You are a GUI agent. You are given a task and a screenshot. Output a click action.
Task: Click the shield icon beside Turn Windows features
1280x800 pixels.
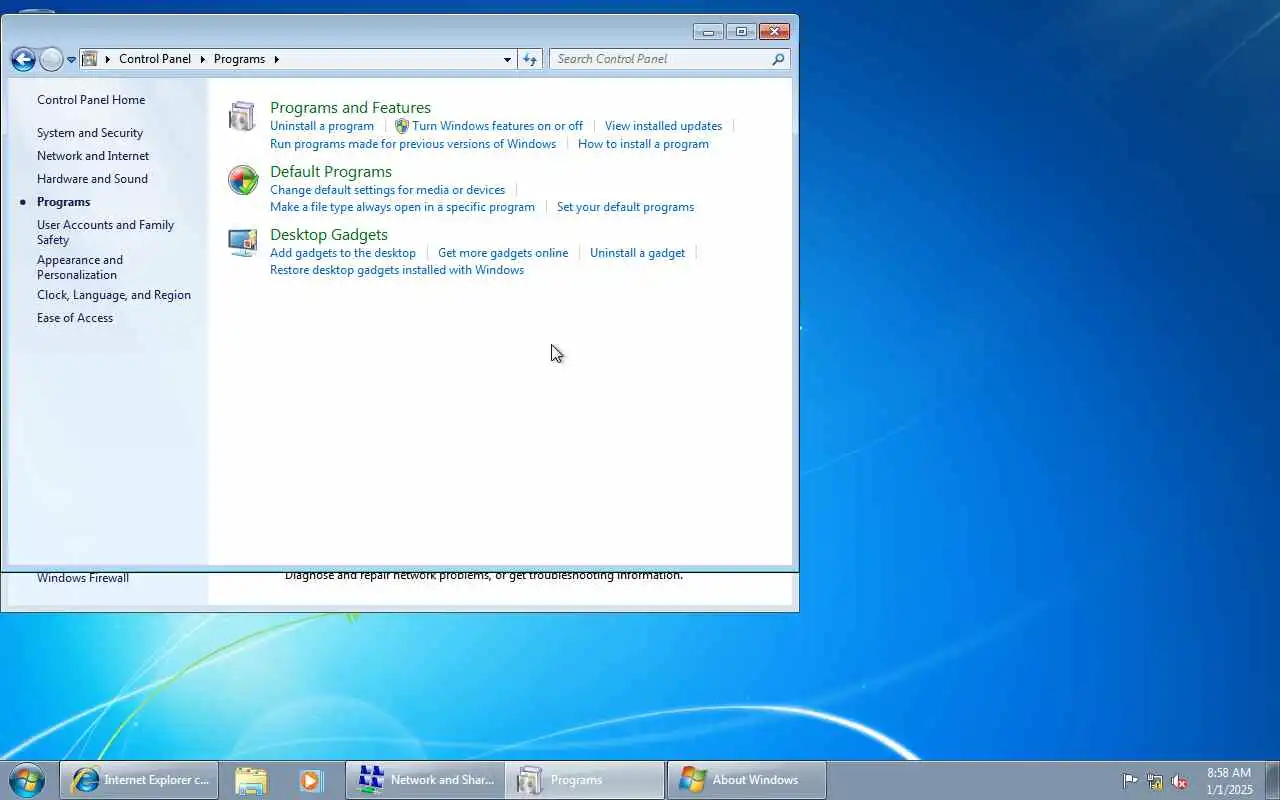click(x=402, y=126)
